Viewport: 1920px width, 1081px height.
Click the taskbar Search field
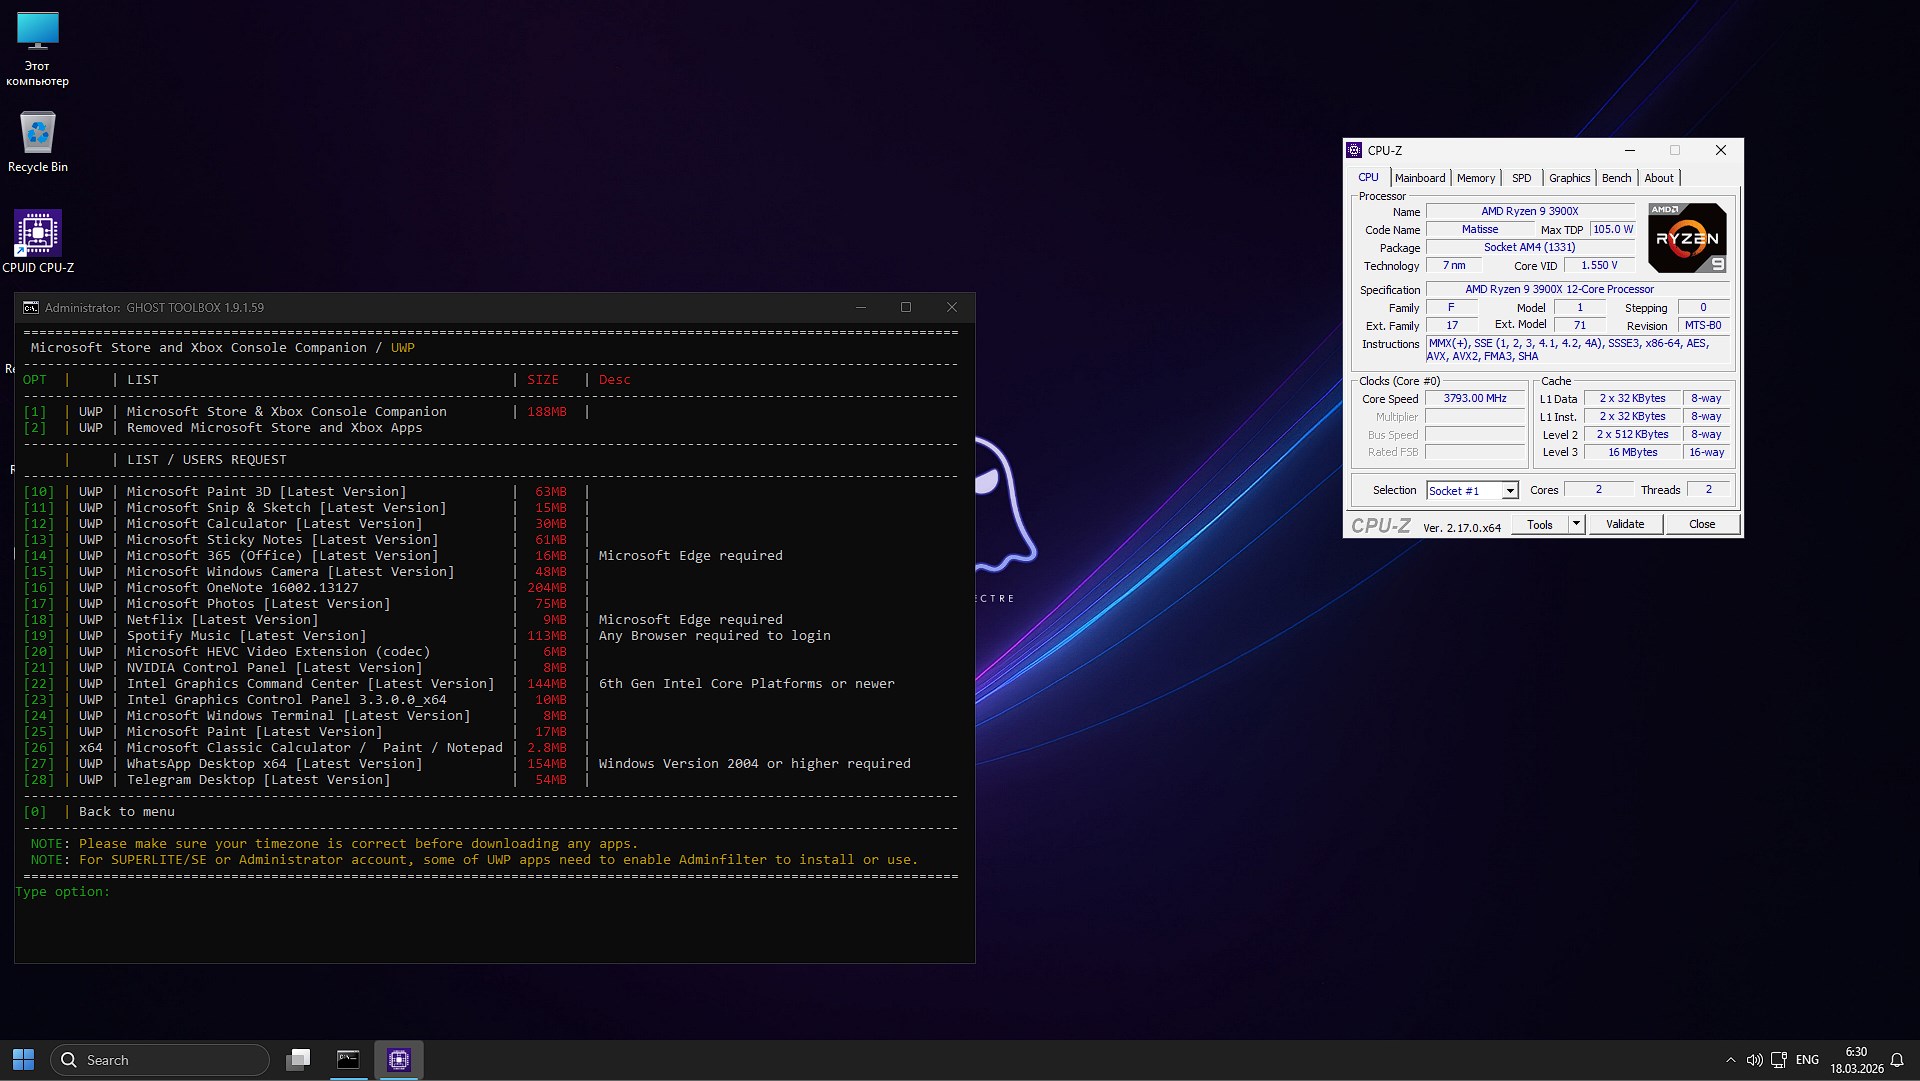(x=160, y=1059)
